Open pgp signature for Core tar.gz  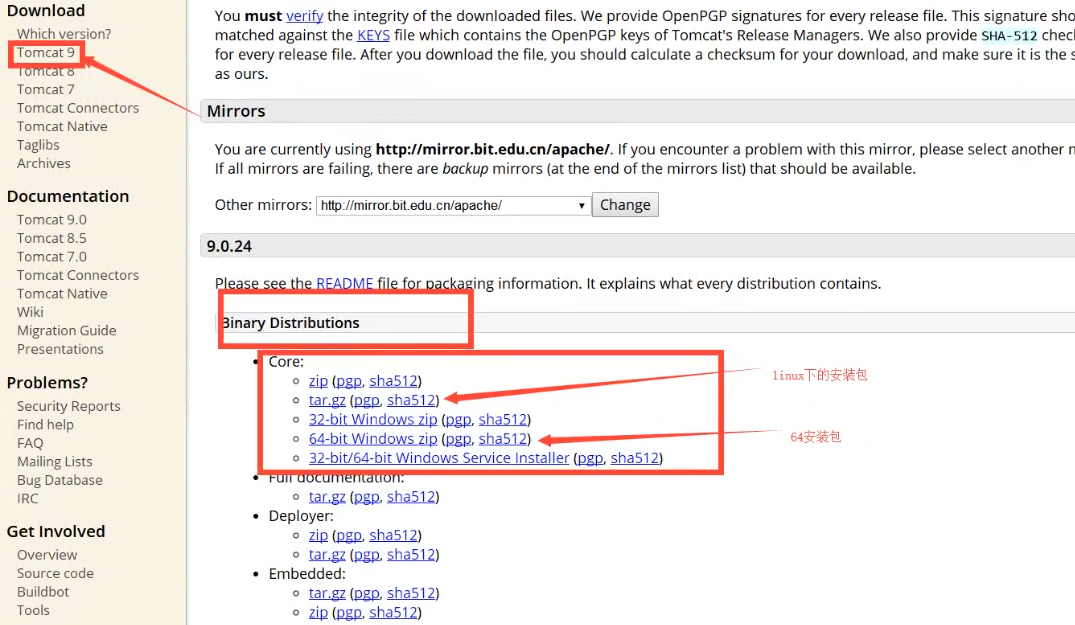[x=367, y=400]
